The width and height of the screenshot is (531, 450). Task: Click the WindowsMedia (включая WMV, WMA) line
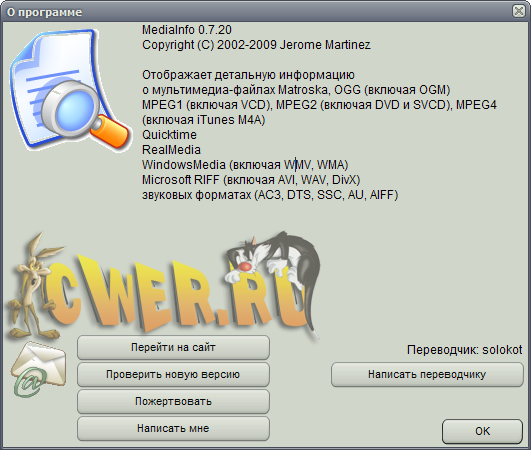click(245, 165)
